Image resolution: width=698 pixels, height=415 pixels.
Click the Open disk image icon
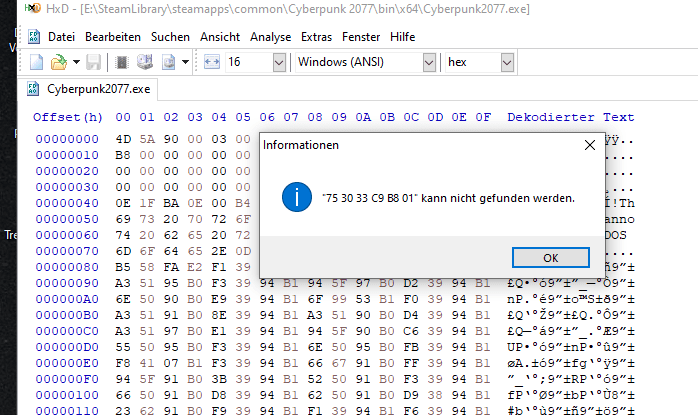click(168, 62)
